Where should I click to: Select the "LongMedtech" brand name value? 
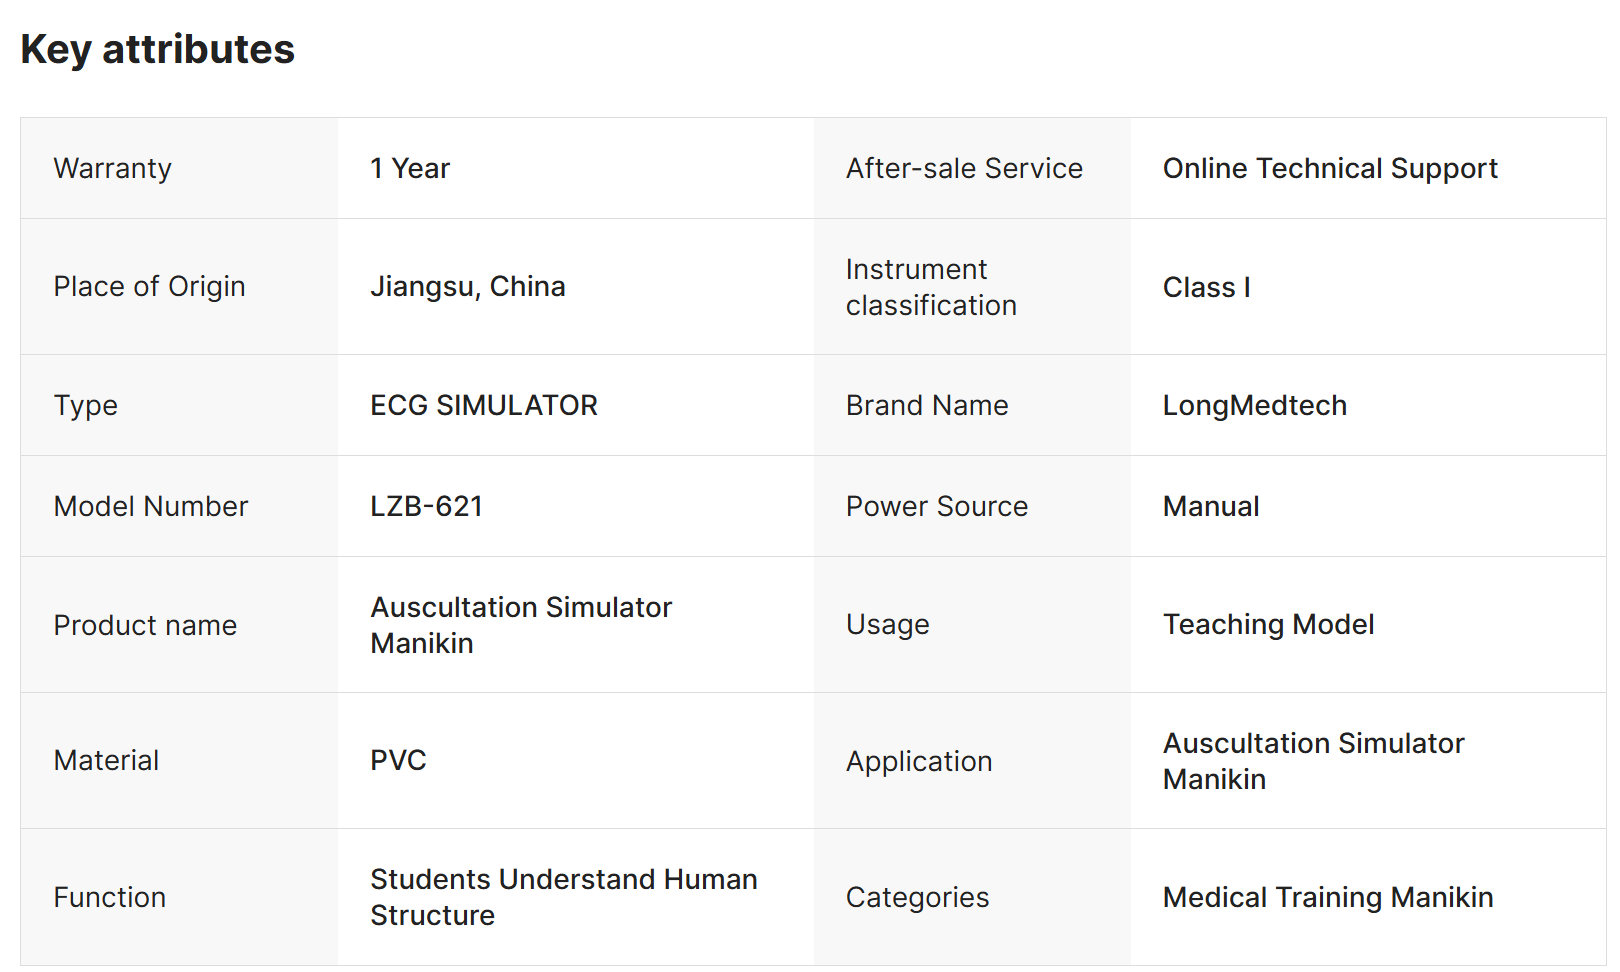(x=1254, y=405)
